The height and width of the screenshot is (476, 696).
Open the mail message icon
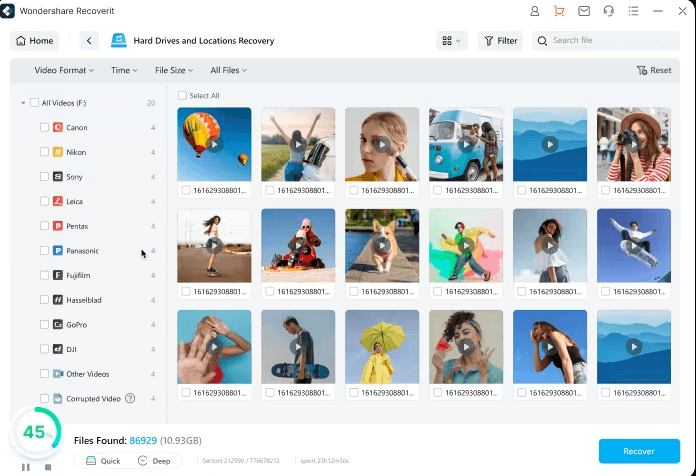(x=584, y=11)
